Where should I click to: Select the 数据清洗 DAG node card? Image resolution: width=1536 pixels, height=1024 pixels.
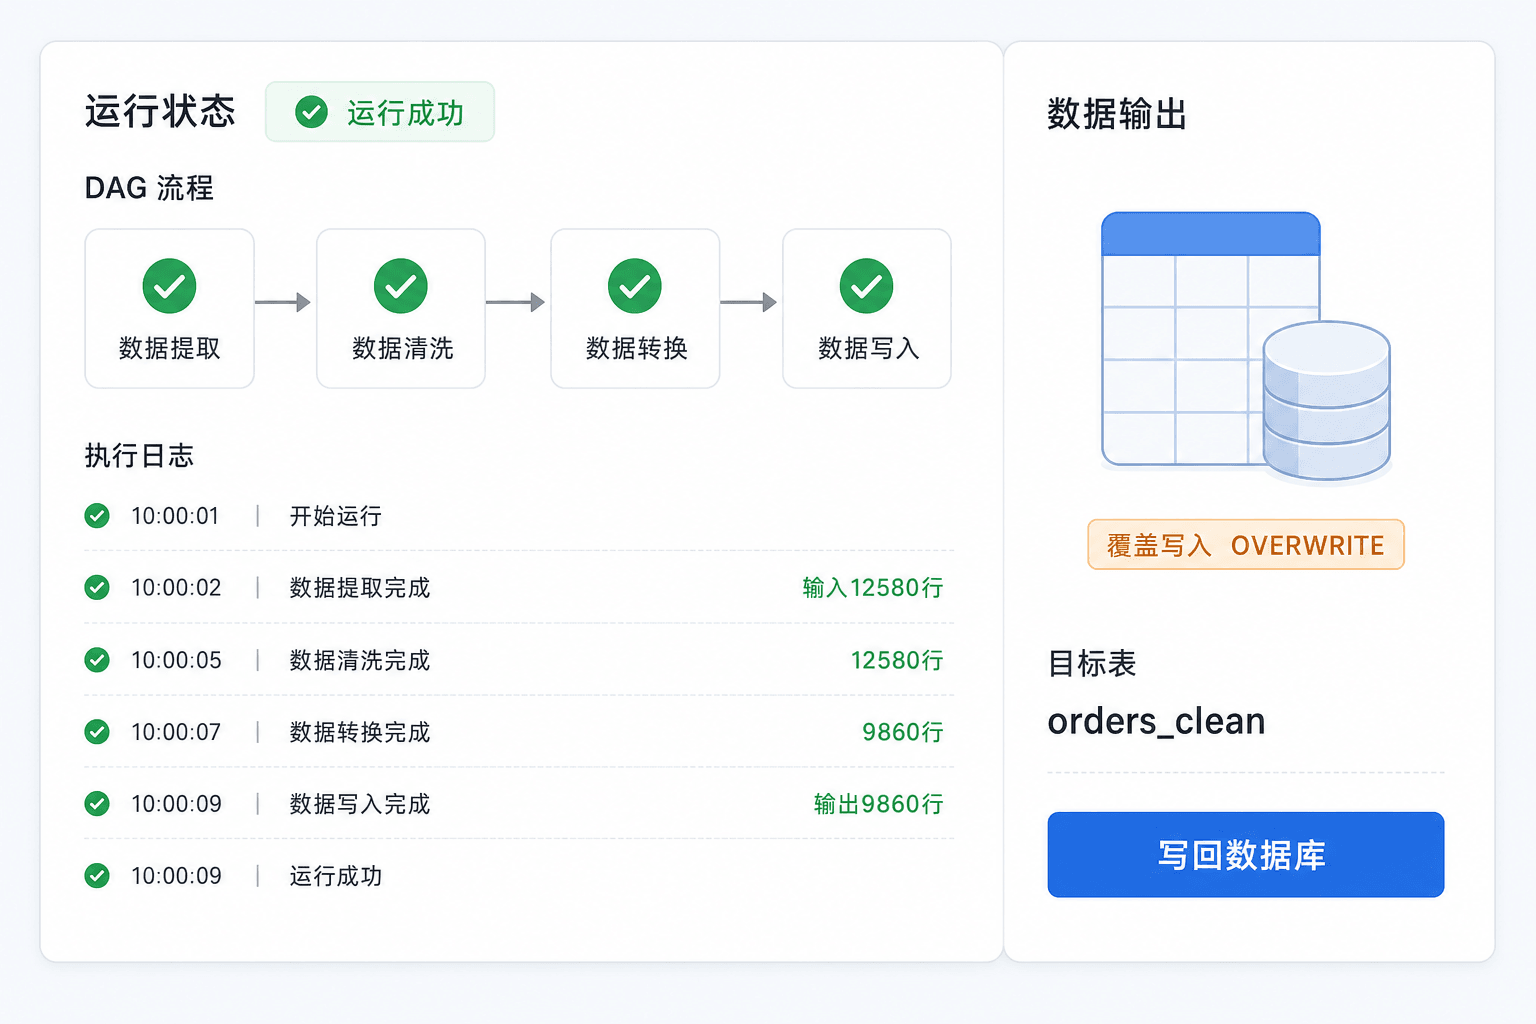pyautogui.click(x=401, y=308)
